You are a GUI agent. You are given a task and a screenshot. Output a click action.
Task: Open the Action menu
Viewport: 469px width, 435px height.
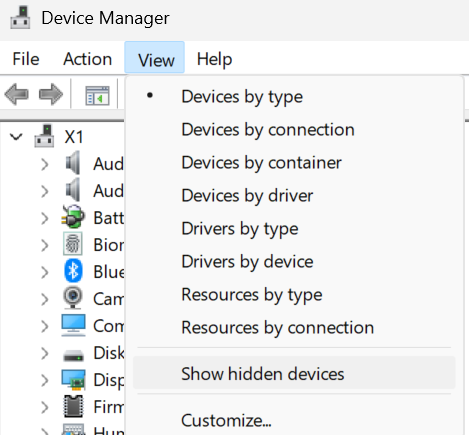(x=88, y=59)
